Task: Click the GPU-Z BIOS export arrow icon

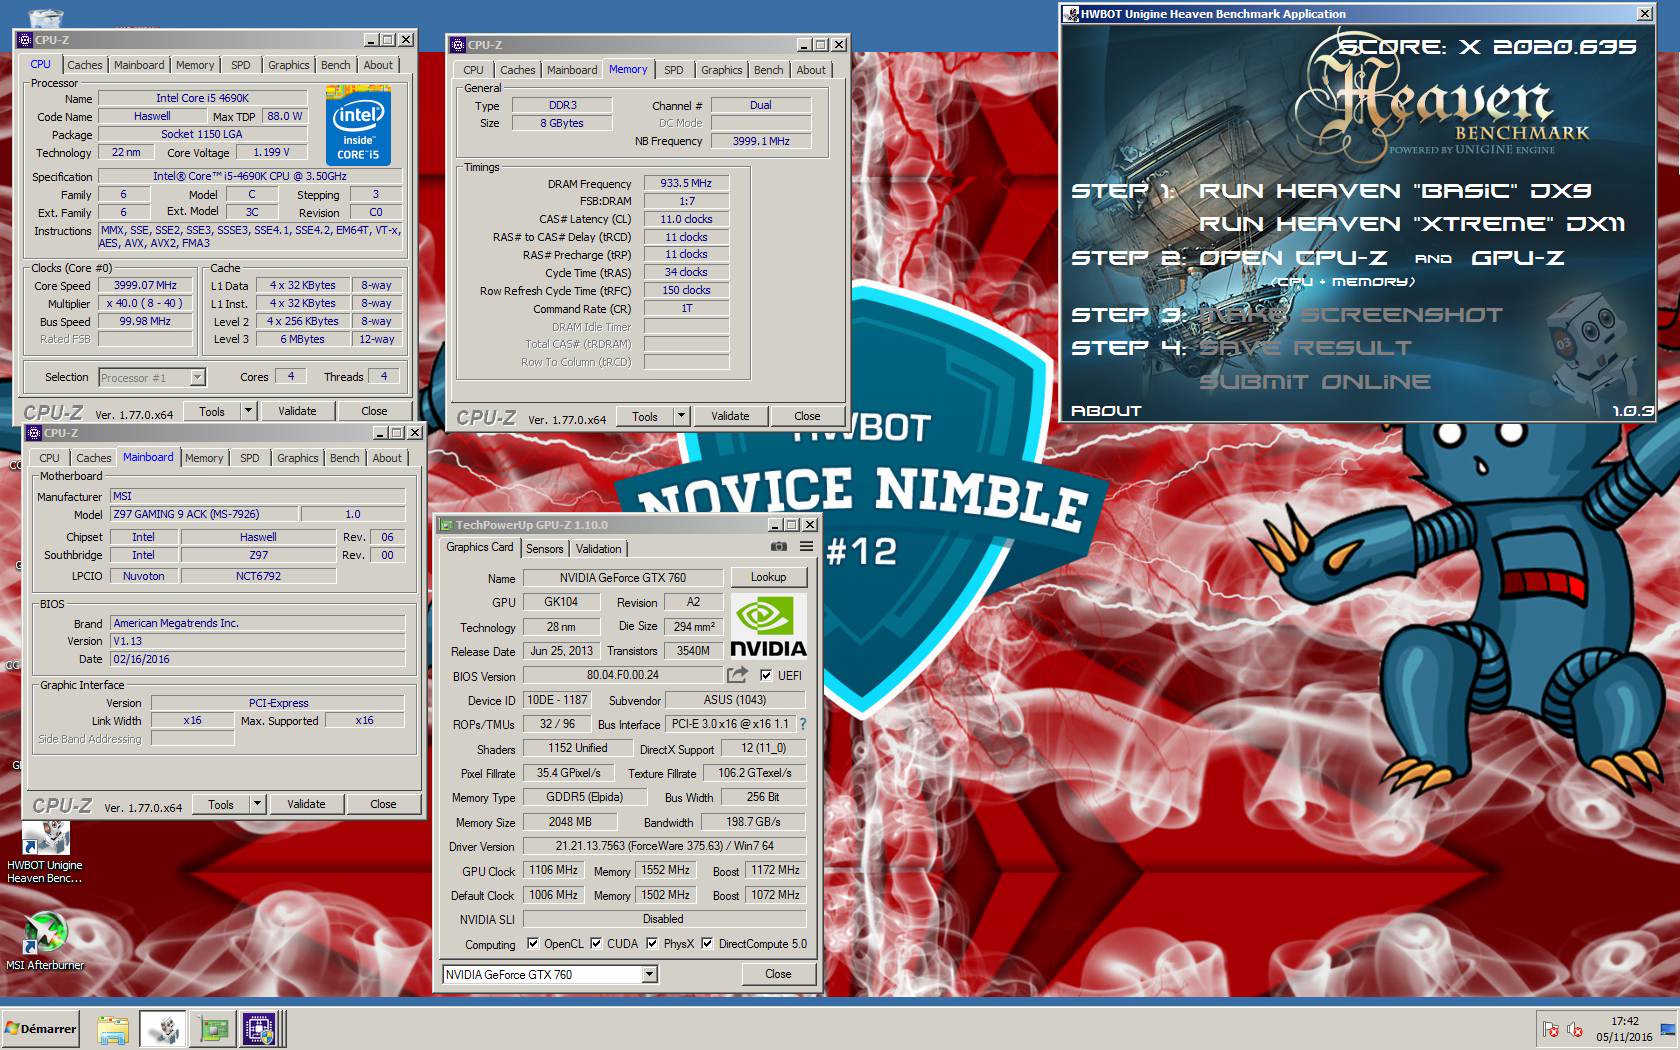Action: pos(738,675)
